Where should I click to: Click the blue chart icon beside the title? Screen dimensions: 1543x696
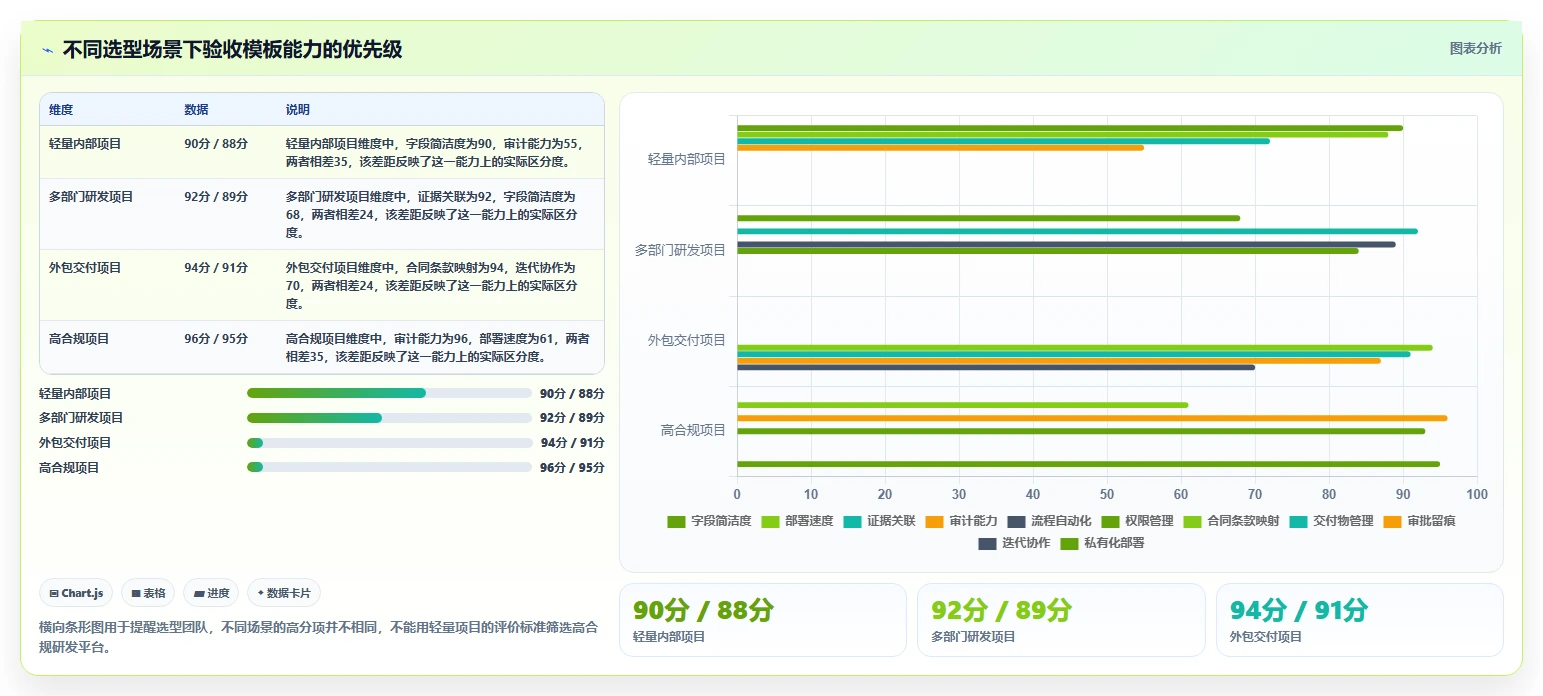click(48, 49)
